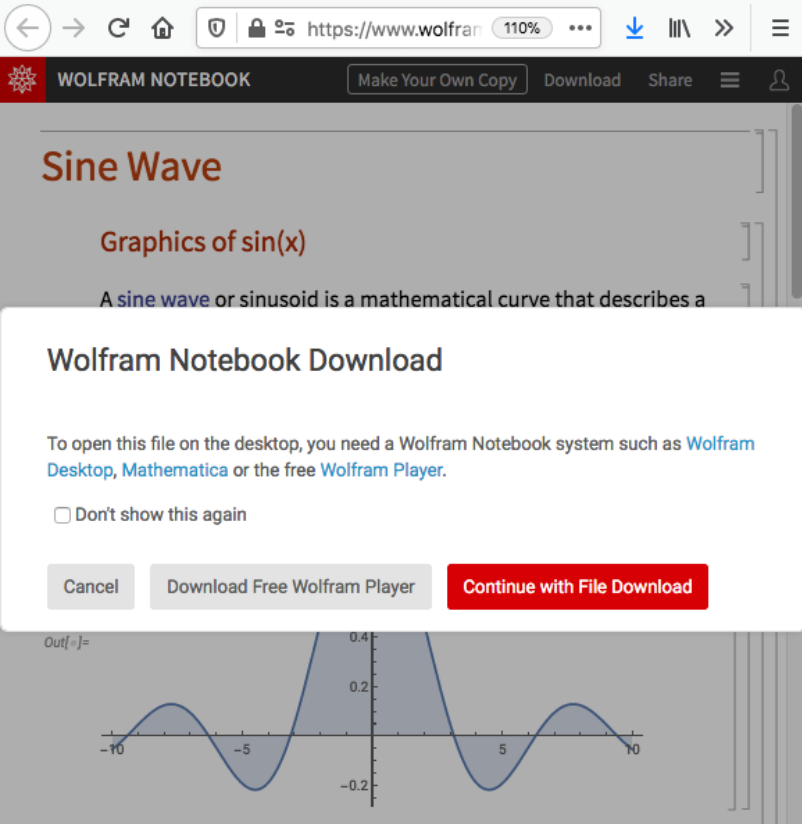Open the Firefox application hamburger menu
Viewport: 802px width, 824px height.
pyautogui.click(x=779, y=27)
